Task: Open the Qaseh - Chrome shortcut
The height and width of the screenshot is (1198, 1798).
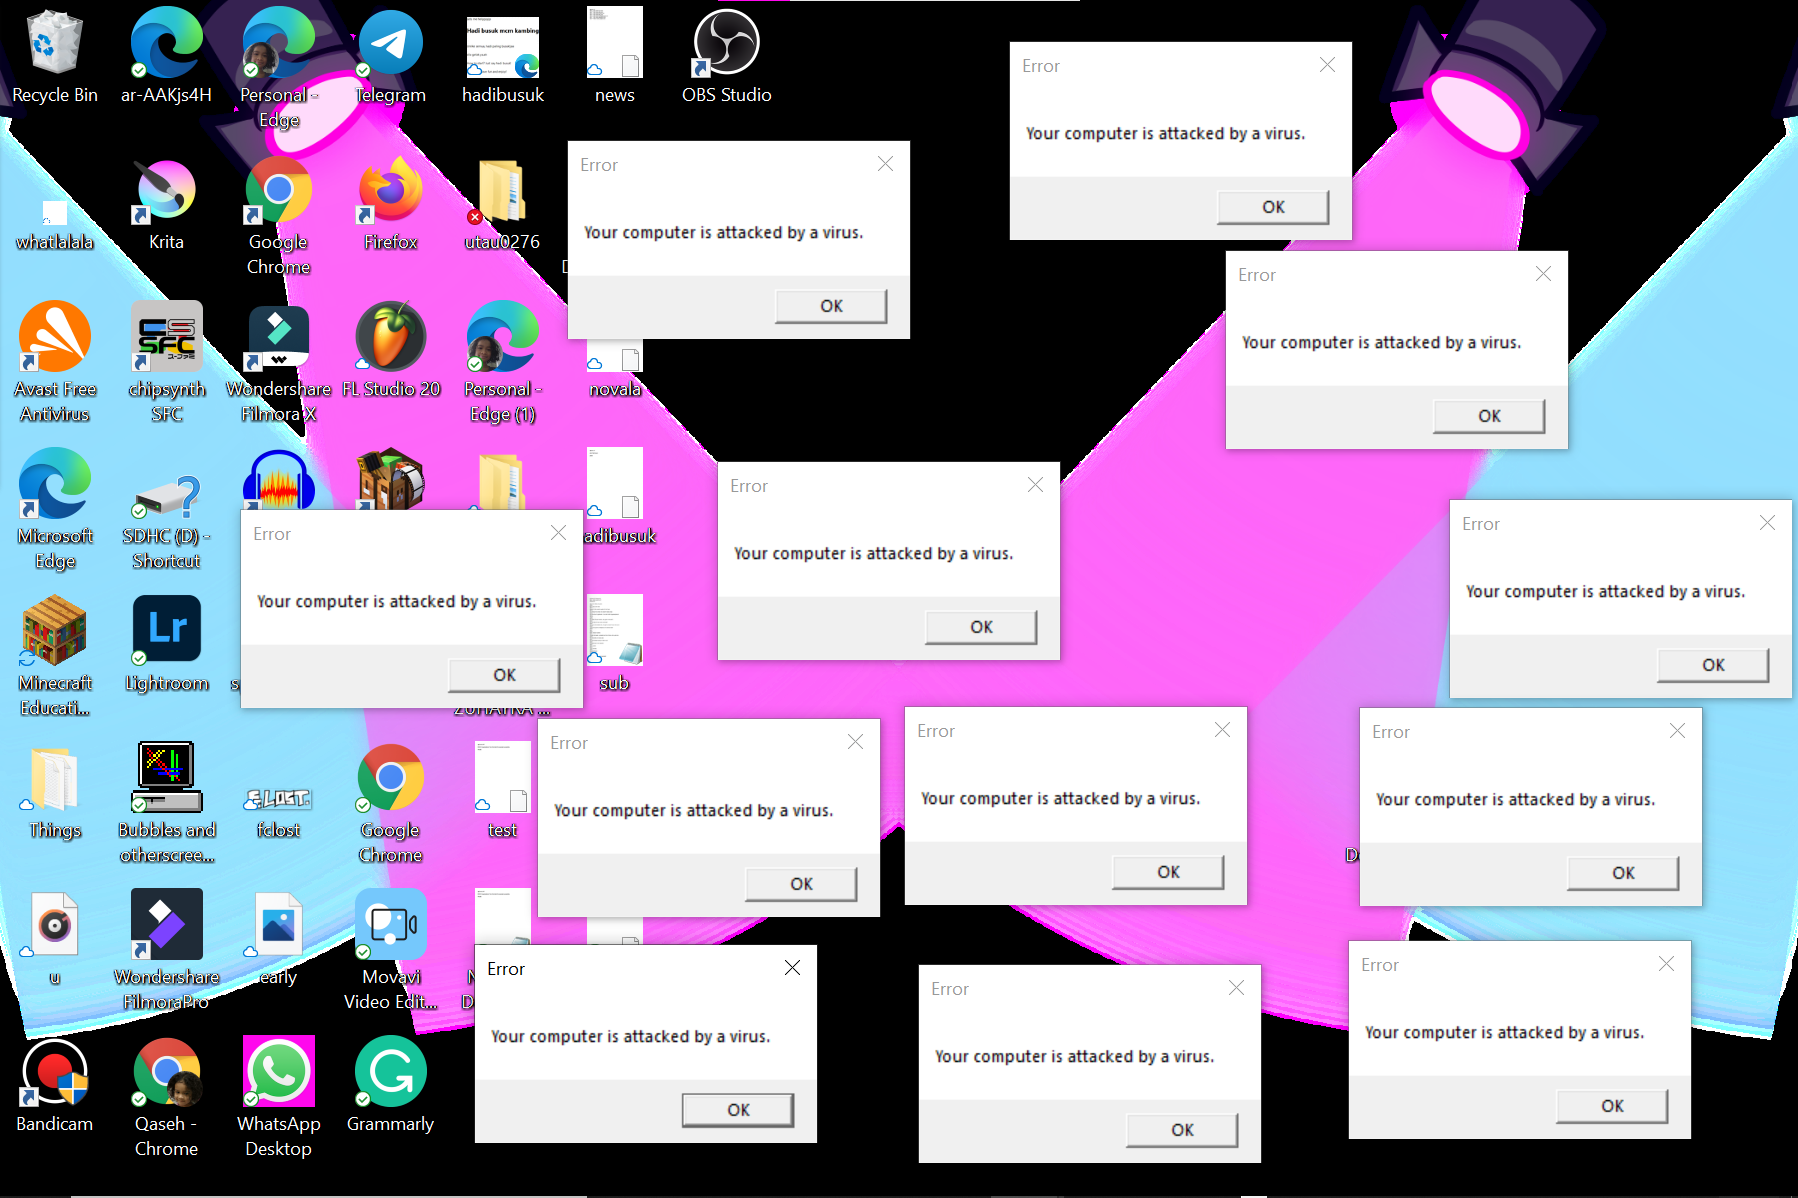Action: (166, 1070)
